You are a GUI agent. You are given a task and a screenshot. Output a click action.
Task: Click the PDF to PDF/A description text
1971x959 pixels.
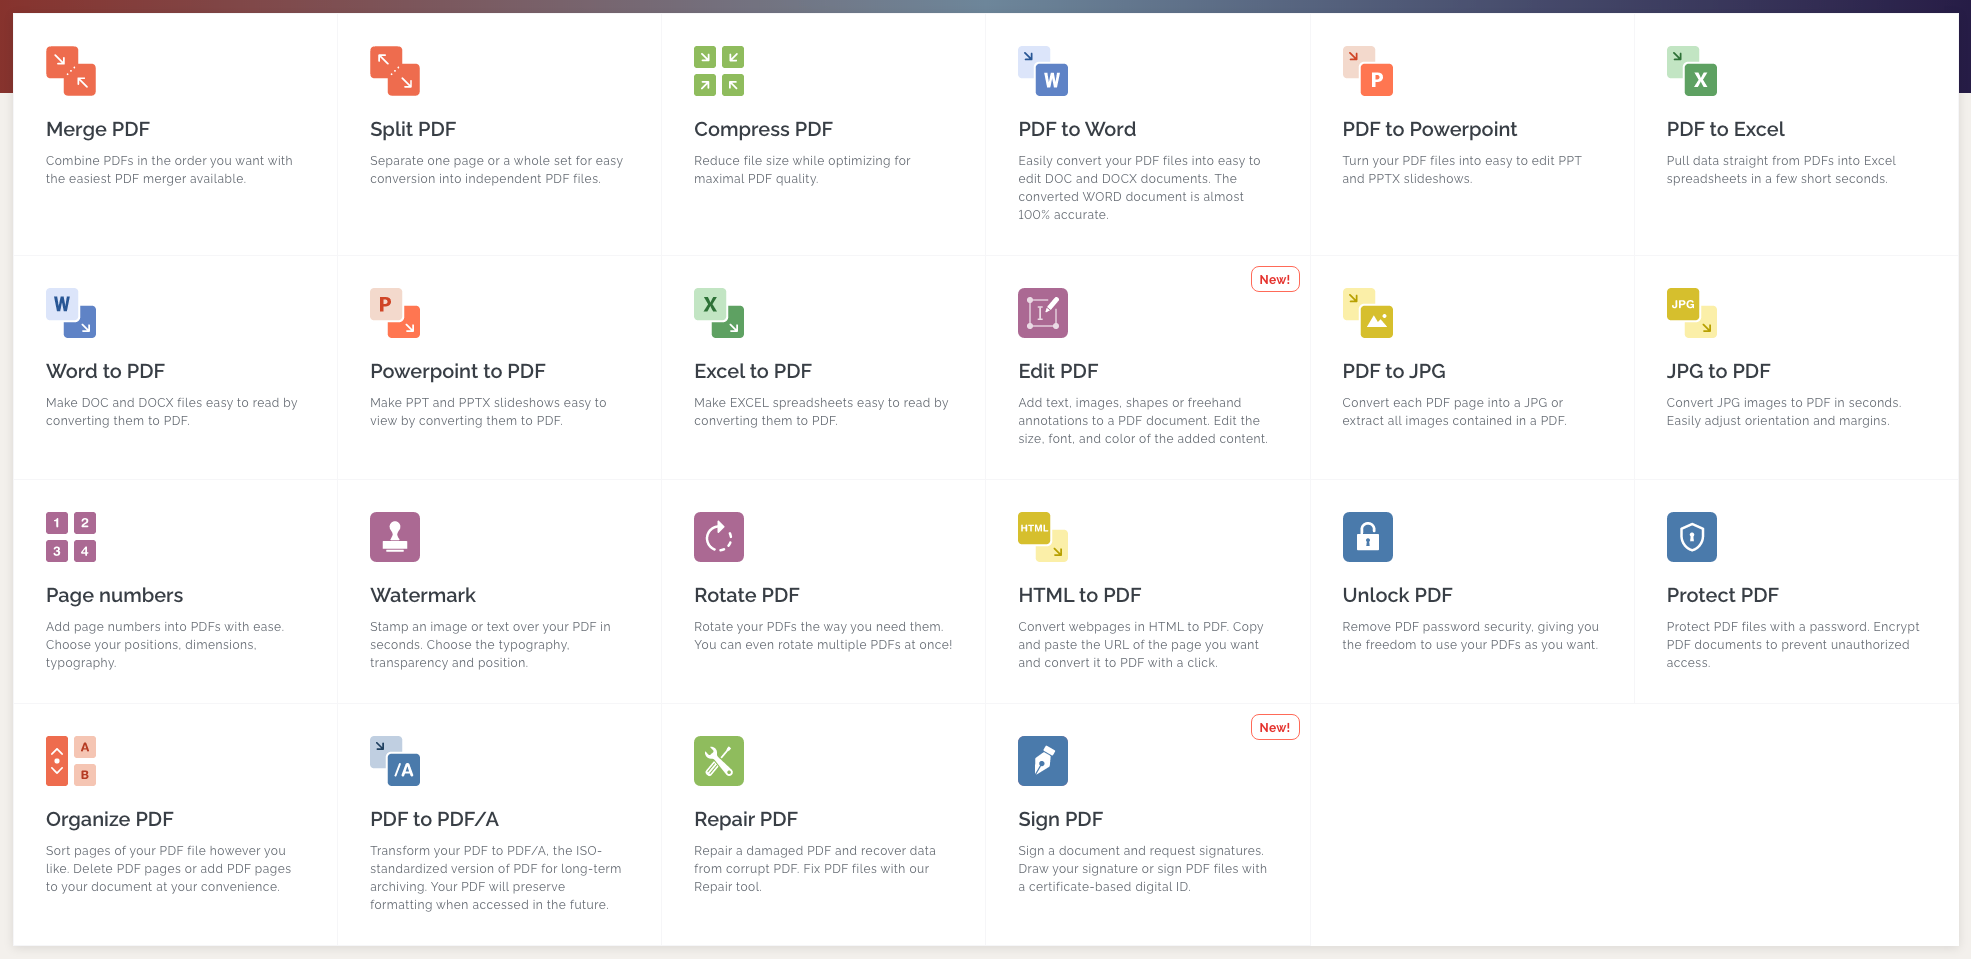click(495, 877)
